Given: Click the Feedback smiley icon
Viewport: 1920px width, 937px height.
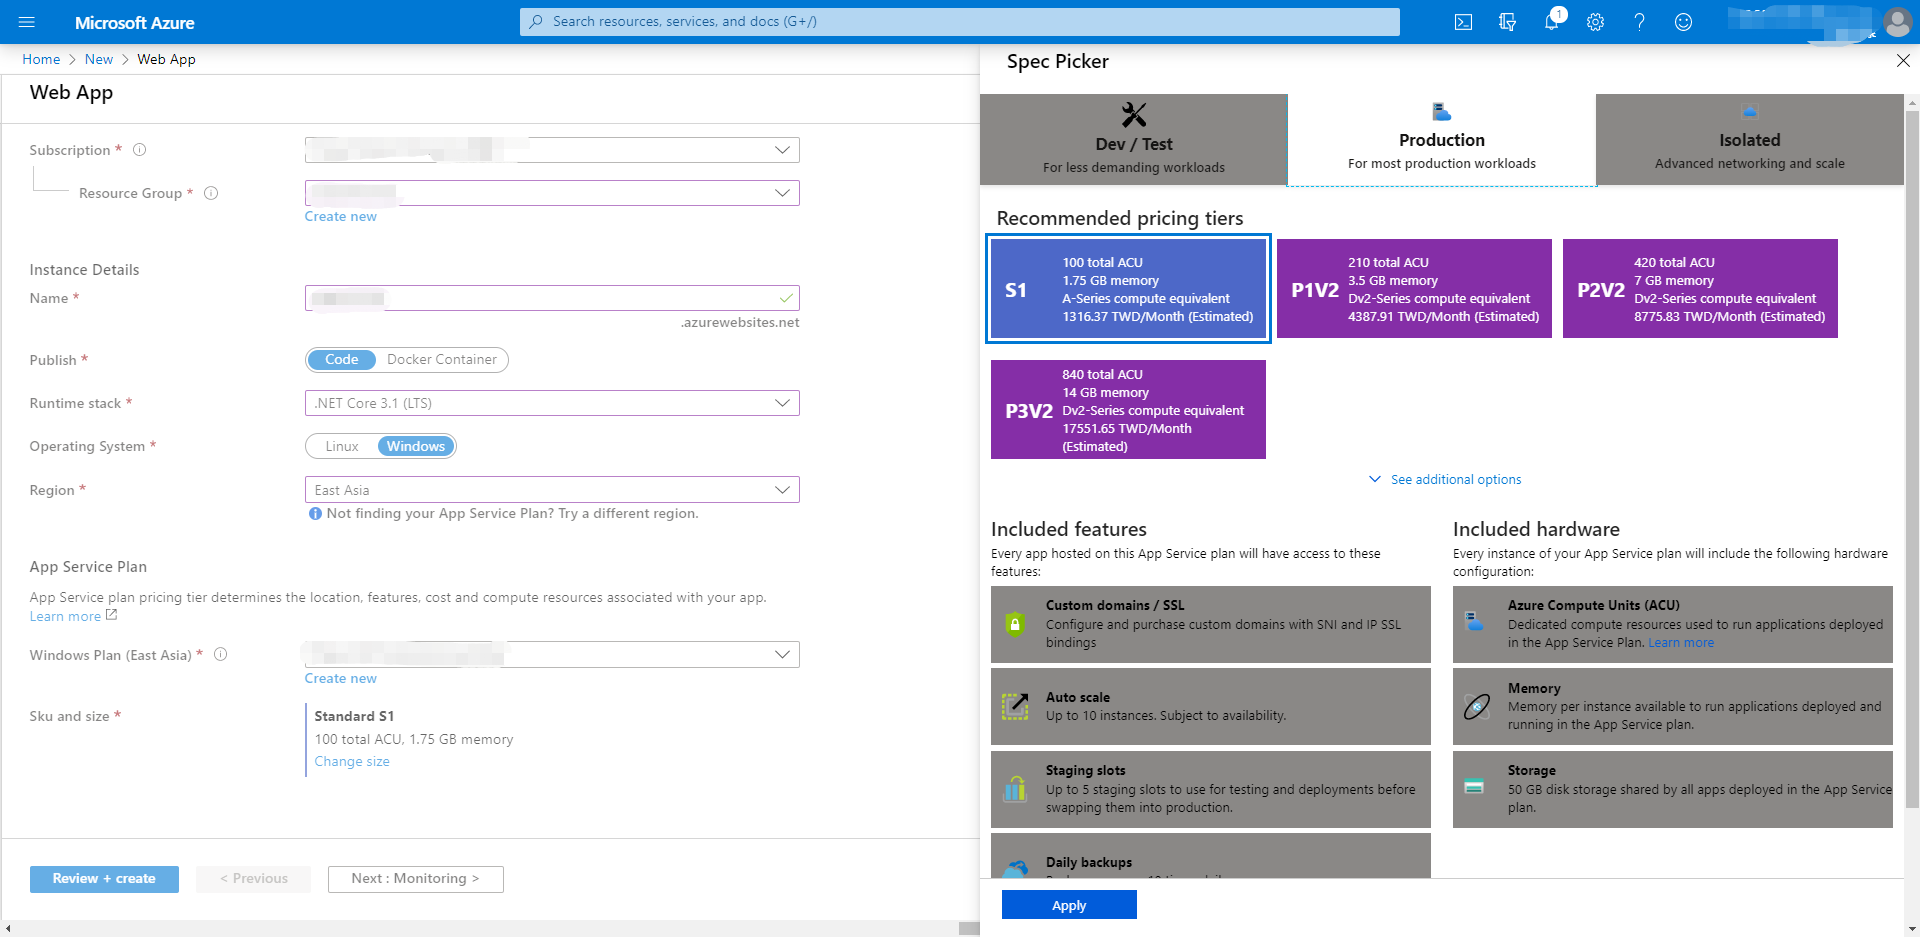Looking at the screenshot, I should 1683,22.
